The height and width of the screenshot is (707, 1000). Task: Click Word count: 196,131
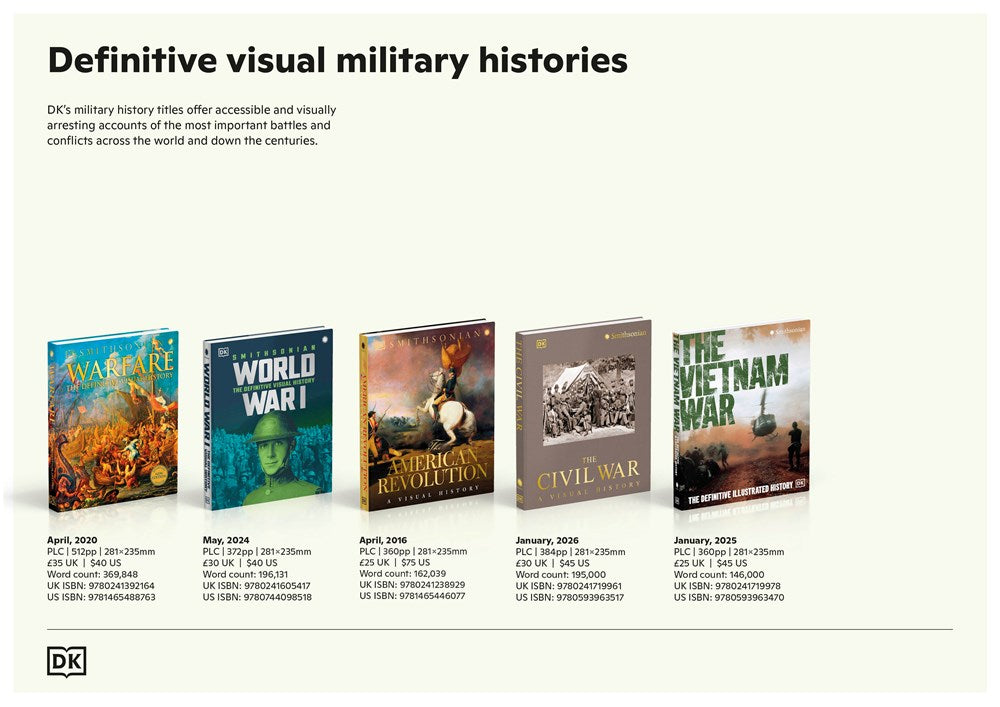pyautogui.click(x=246, y=574)
